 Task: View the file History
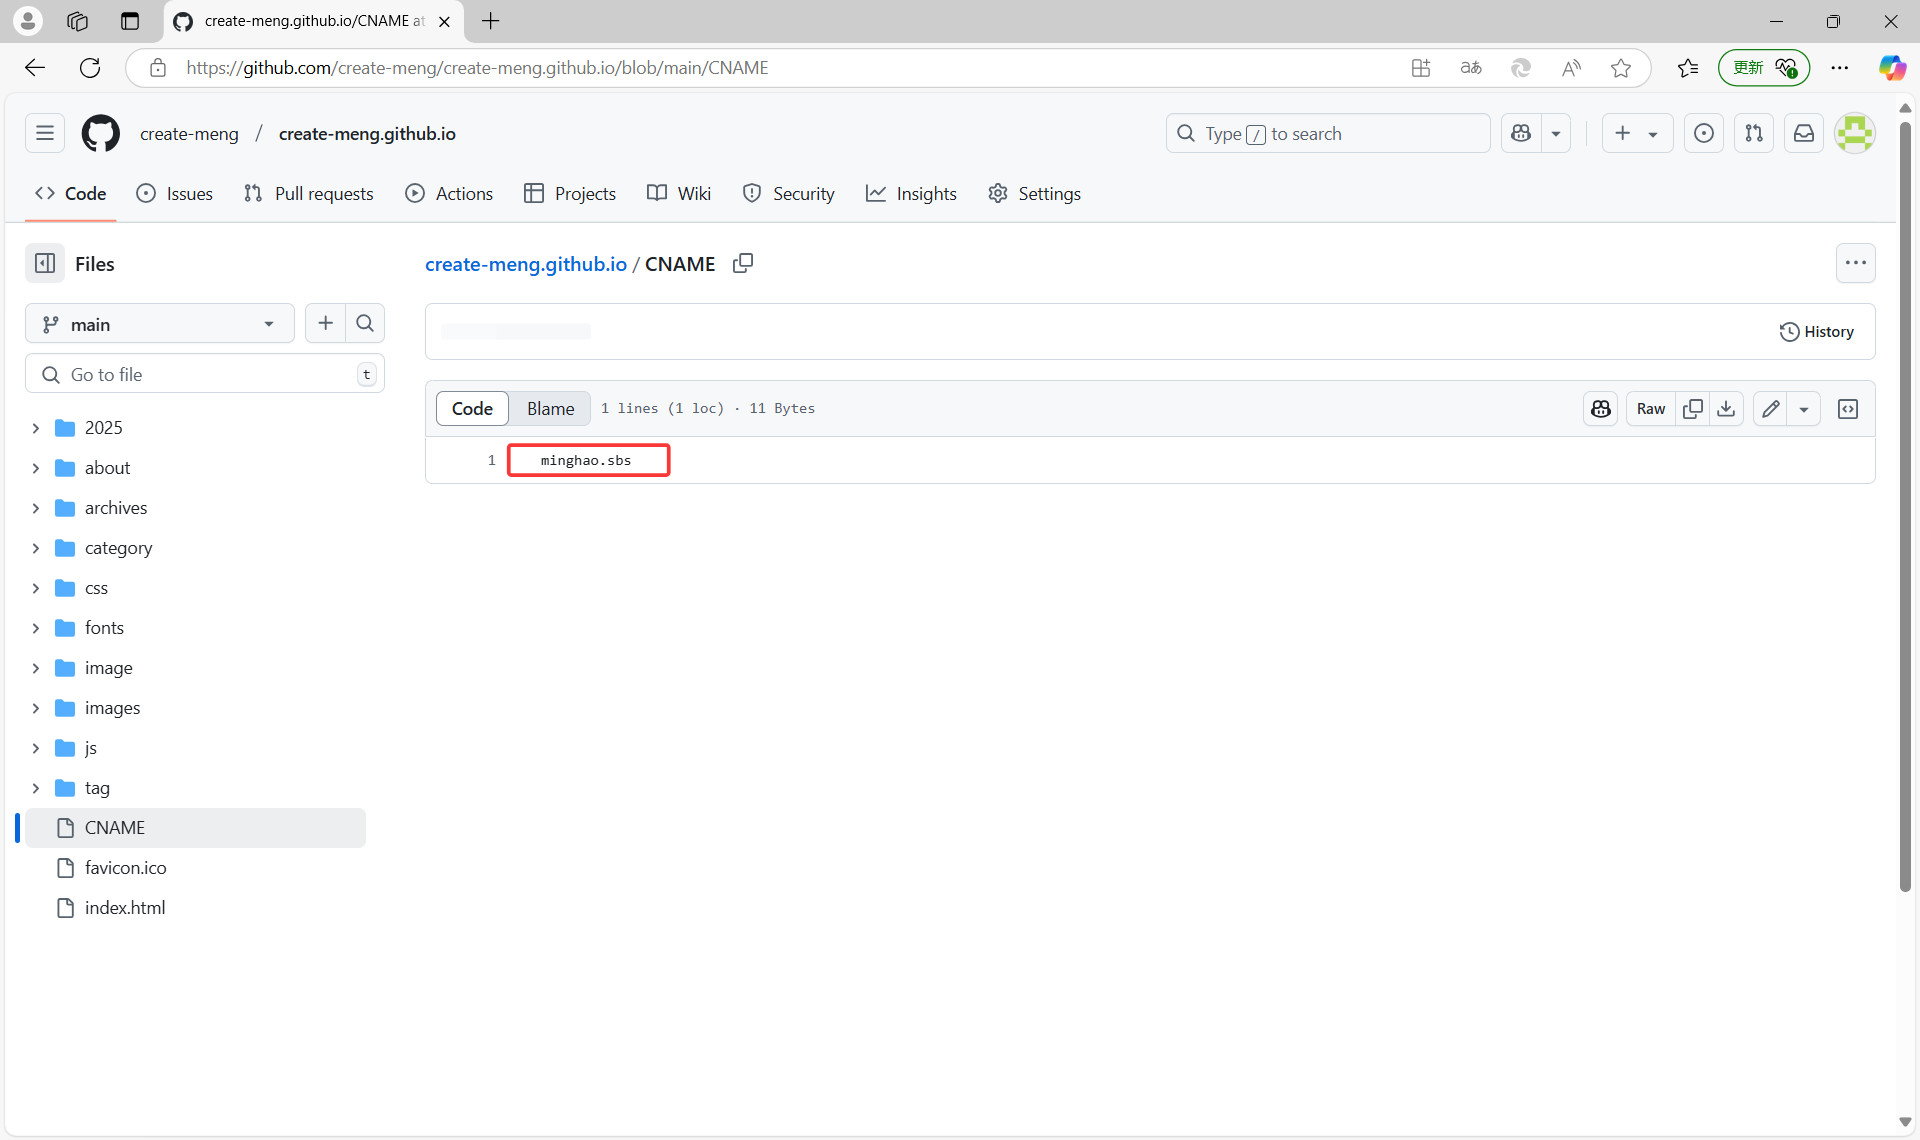point(1818,331)
